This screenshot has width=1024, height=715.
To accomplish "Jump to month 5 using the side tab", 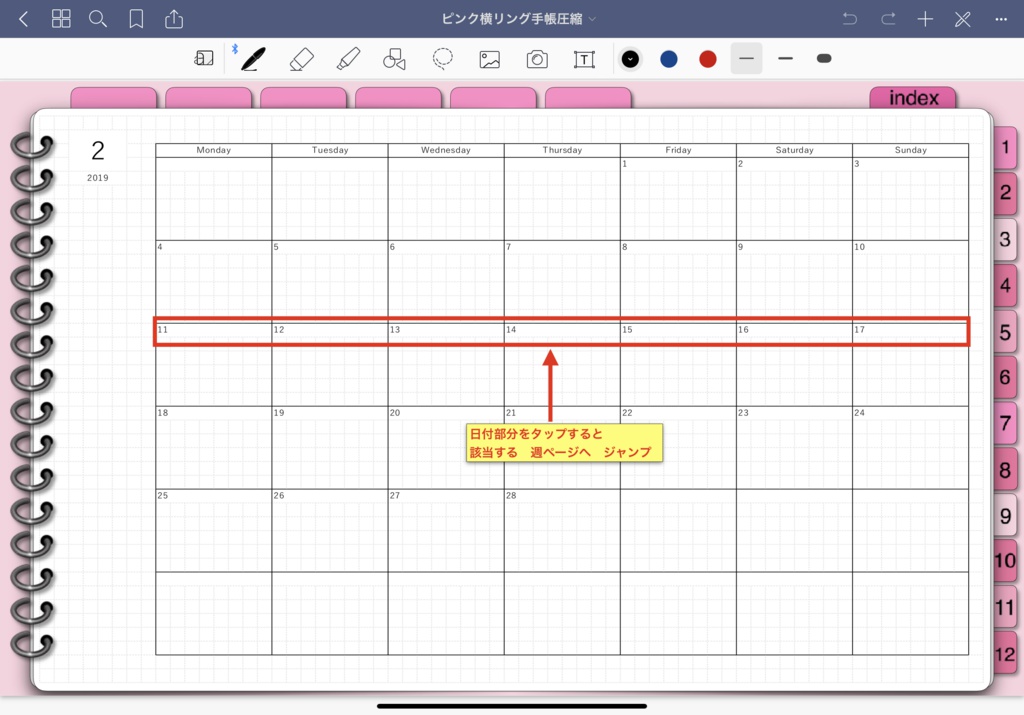I will tap(1005, 332).
